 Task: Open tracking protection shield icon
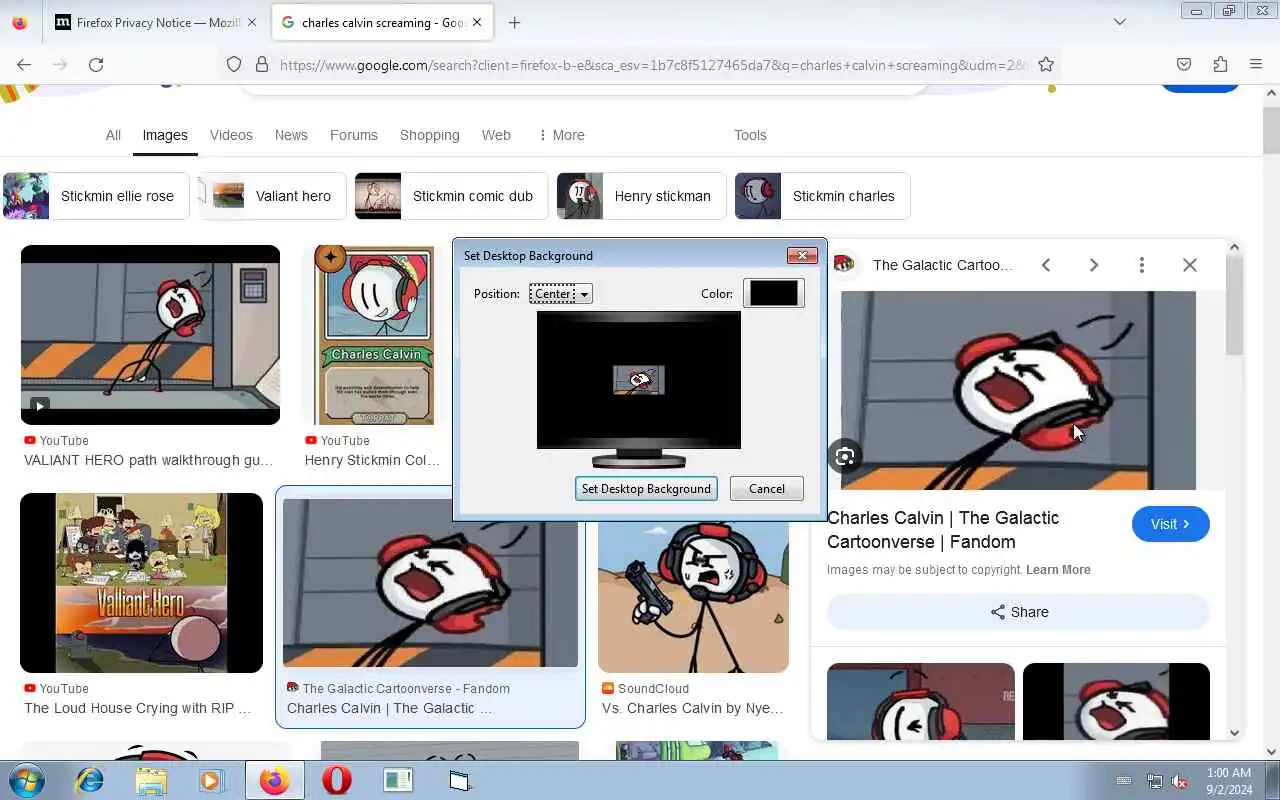pos(234,64)
